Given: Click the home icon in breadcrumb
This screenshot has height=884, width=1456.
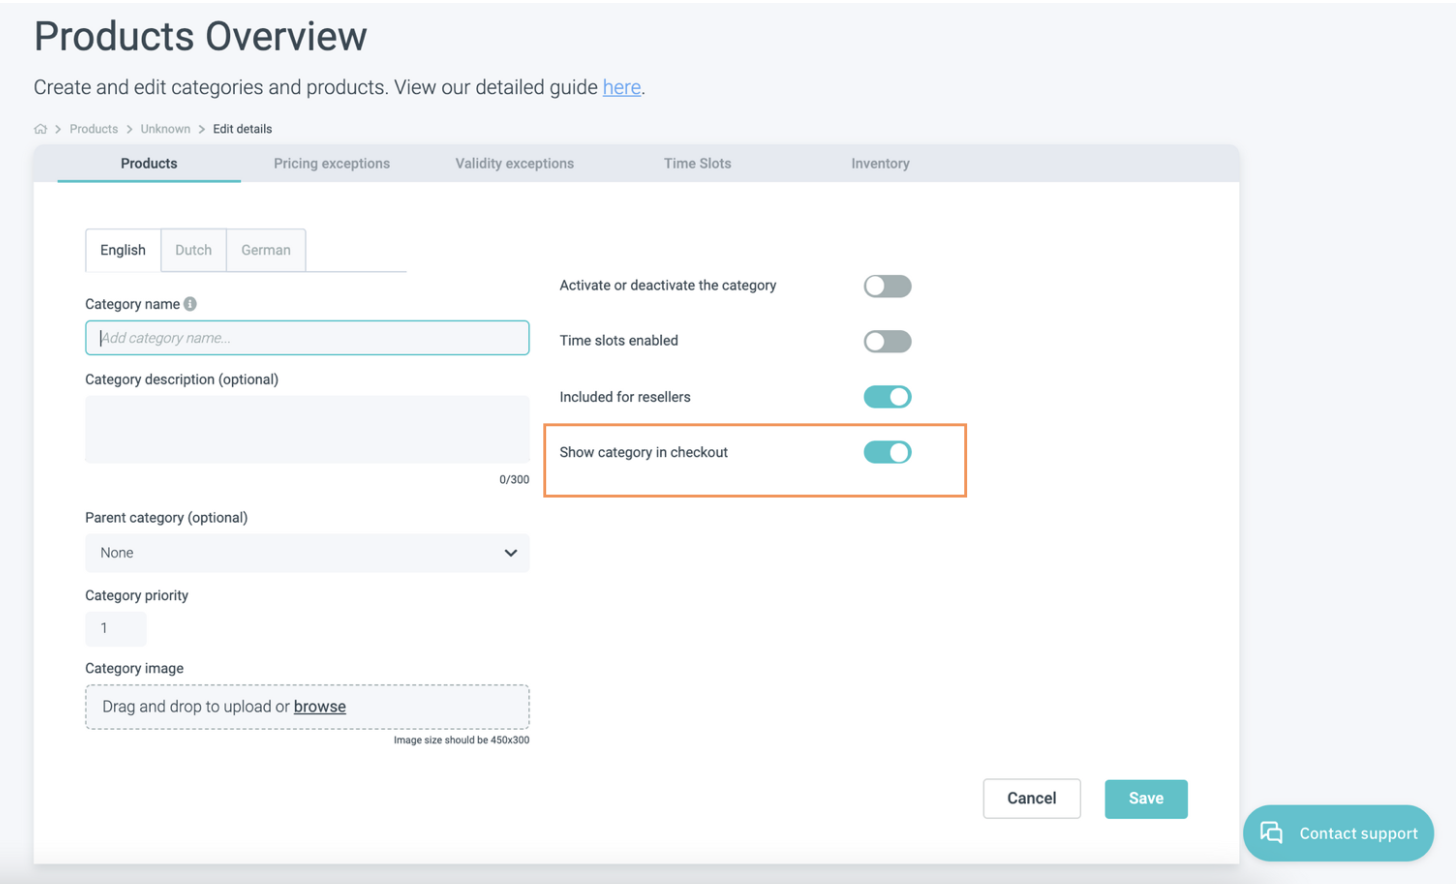Looking at the screenshot, I should pos(41,129).
